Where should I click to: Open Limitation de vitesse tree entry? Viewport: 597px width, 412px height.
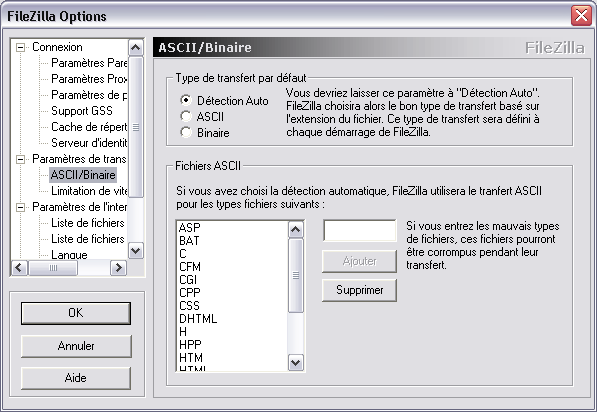tap(89, 191)
